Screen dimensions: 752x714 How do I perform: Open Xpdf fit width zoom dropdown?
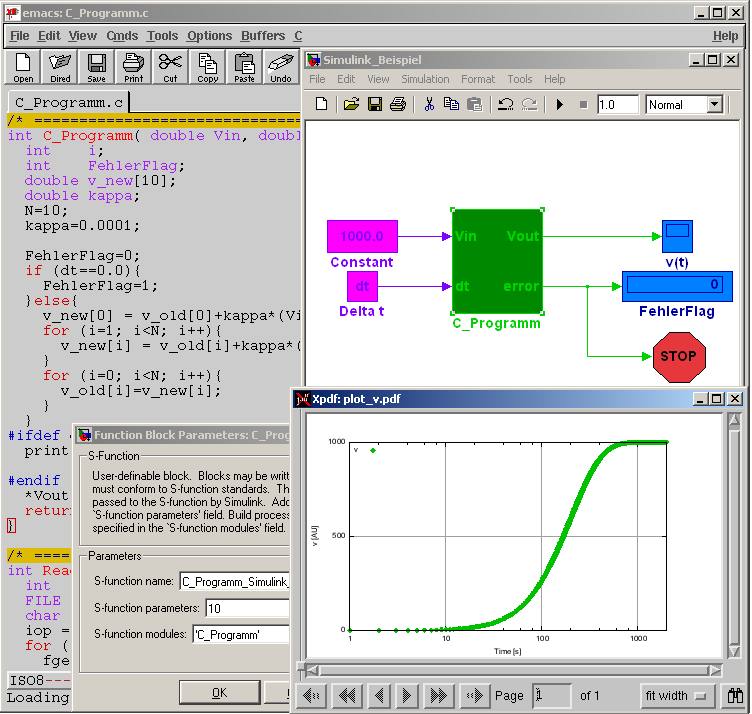click(677, 695)
